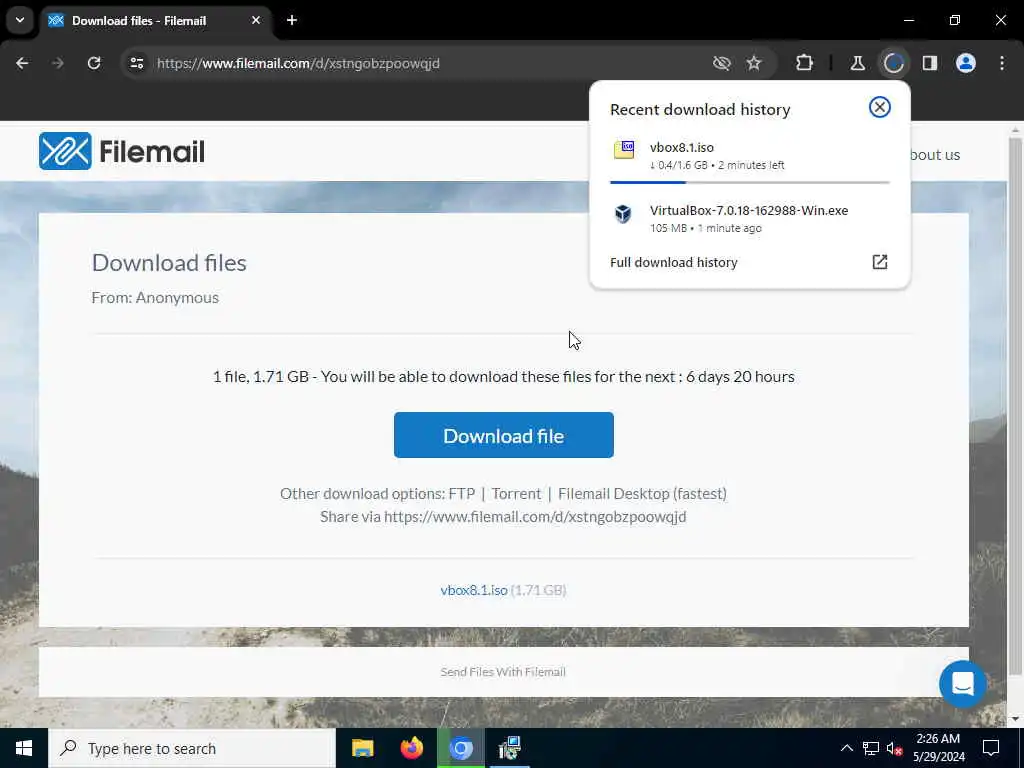Viewport: 1024px width, 768px height.
Task: Open VirtualBox-7.0.18-162988-Win.exe download entry
Action: [750, 218]
